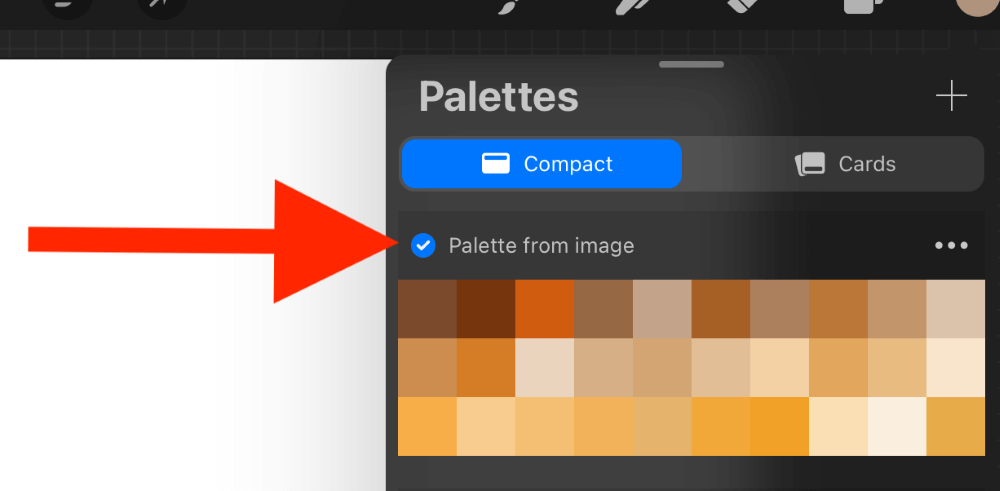
Task: Pick the vivid burnt-orange swatch in top row
Action: 545,309
